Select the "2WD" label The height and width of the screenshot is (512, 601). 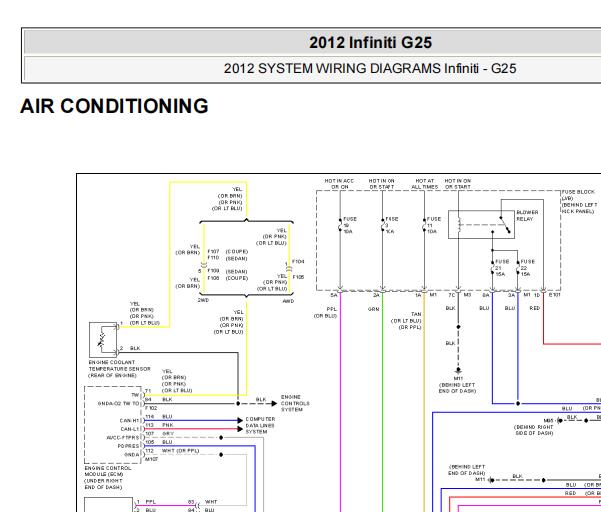(x=203, y=300)
